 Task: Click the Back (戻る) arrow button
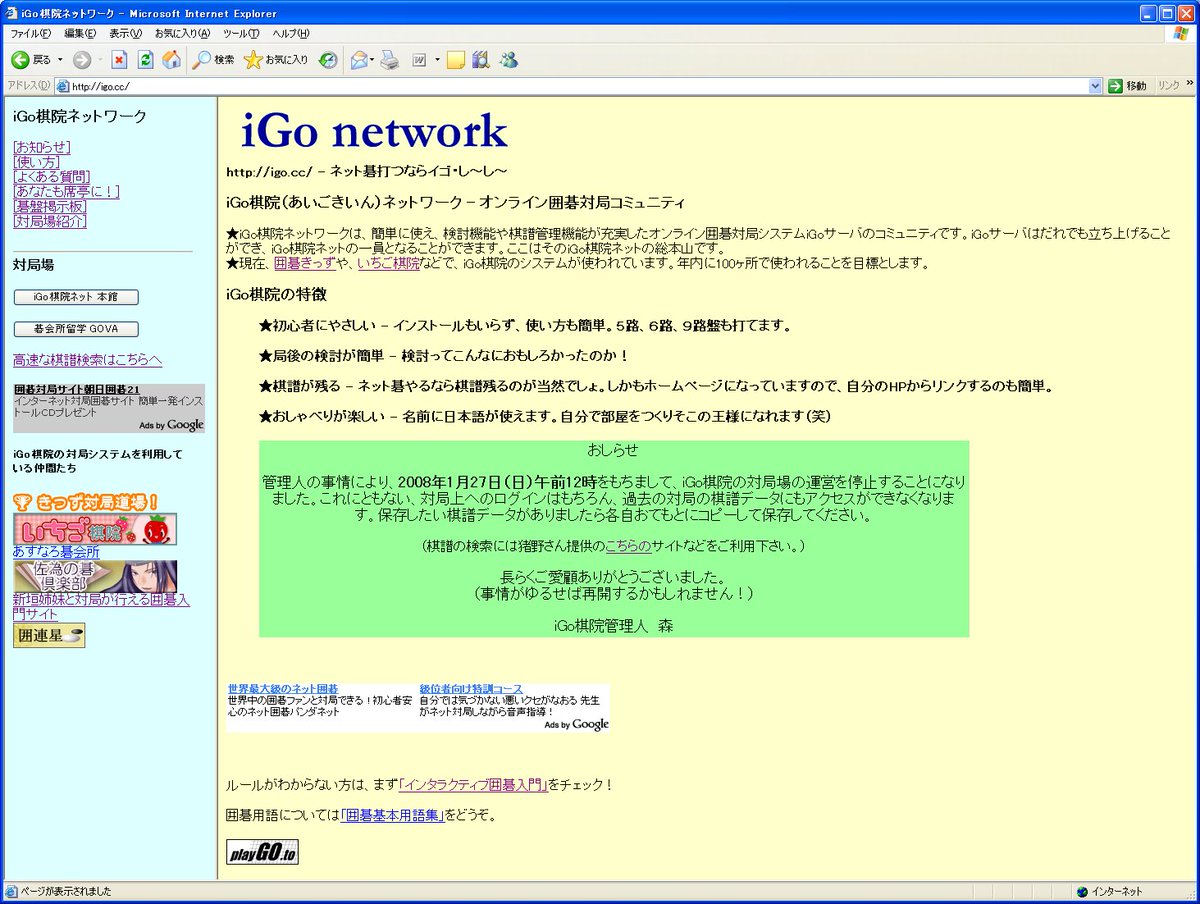tap(30, 60)
